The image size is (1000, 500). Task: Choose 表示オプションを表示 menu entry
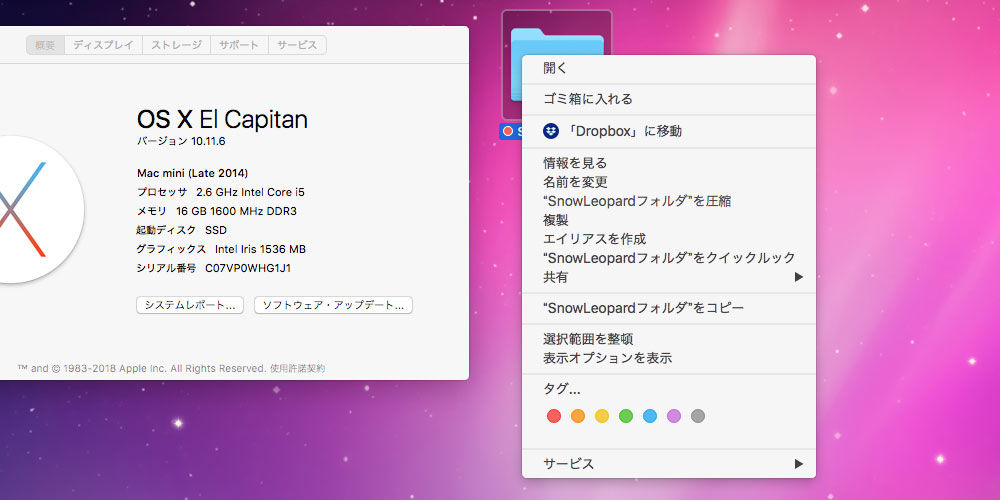coord(668,358)
